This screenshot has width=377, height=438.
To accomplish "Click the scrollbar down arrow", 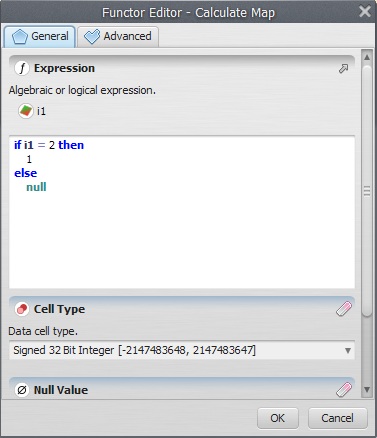I will coord(367,389).
